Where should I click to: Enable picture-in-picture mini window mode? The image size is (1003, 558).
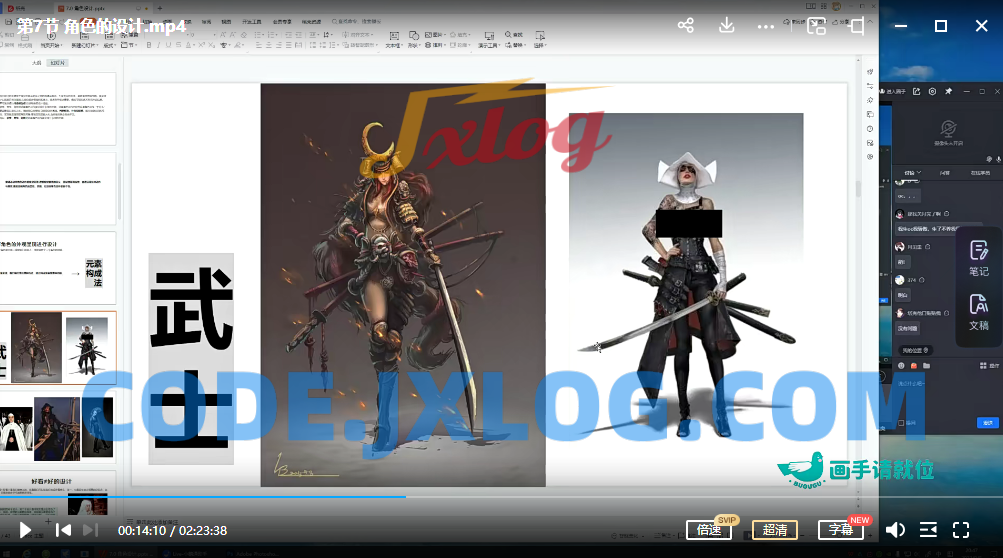[816, 26]
